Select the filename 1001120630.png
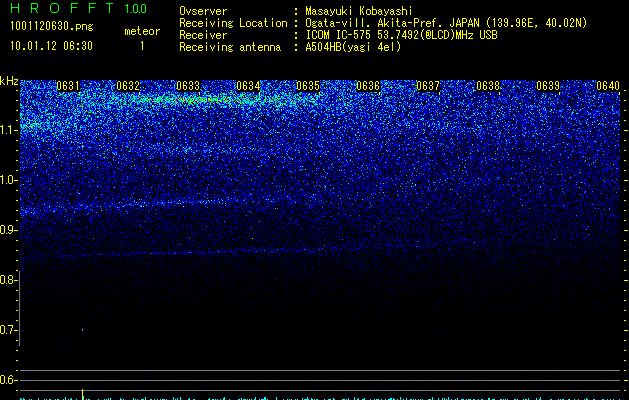629x400 pixels. pos(52,27)
